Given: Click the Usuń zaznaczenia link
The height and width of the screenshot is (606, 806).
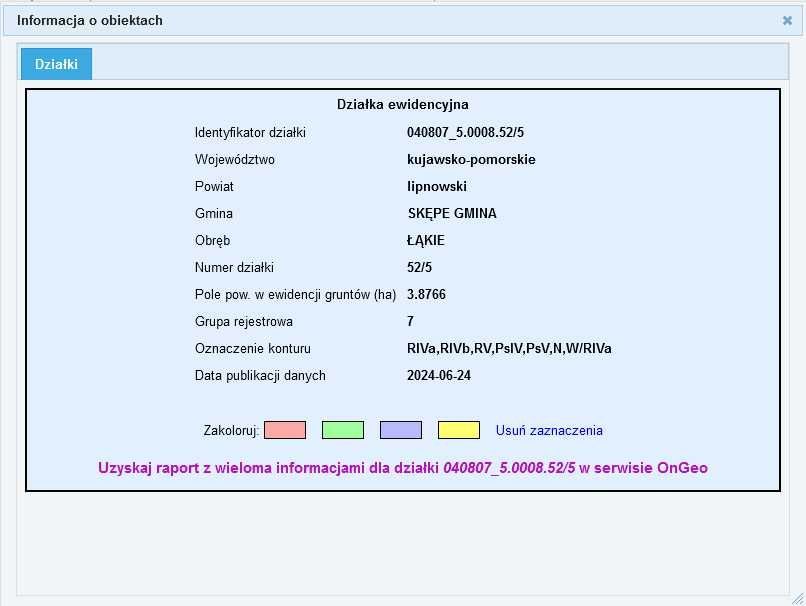Looking at the screenshot, I should [549, 430].
